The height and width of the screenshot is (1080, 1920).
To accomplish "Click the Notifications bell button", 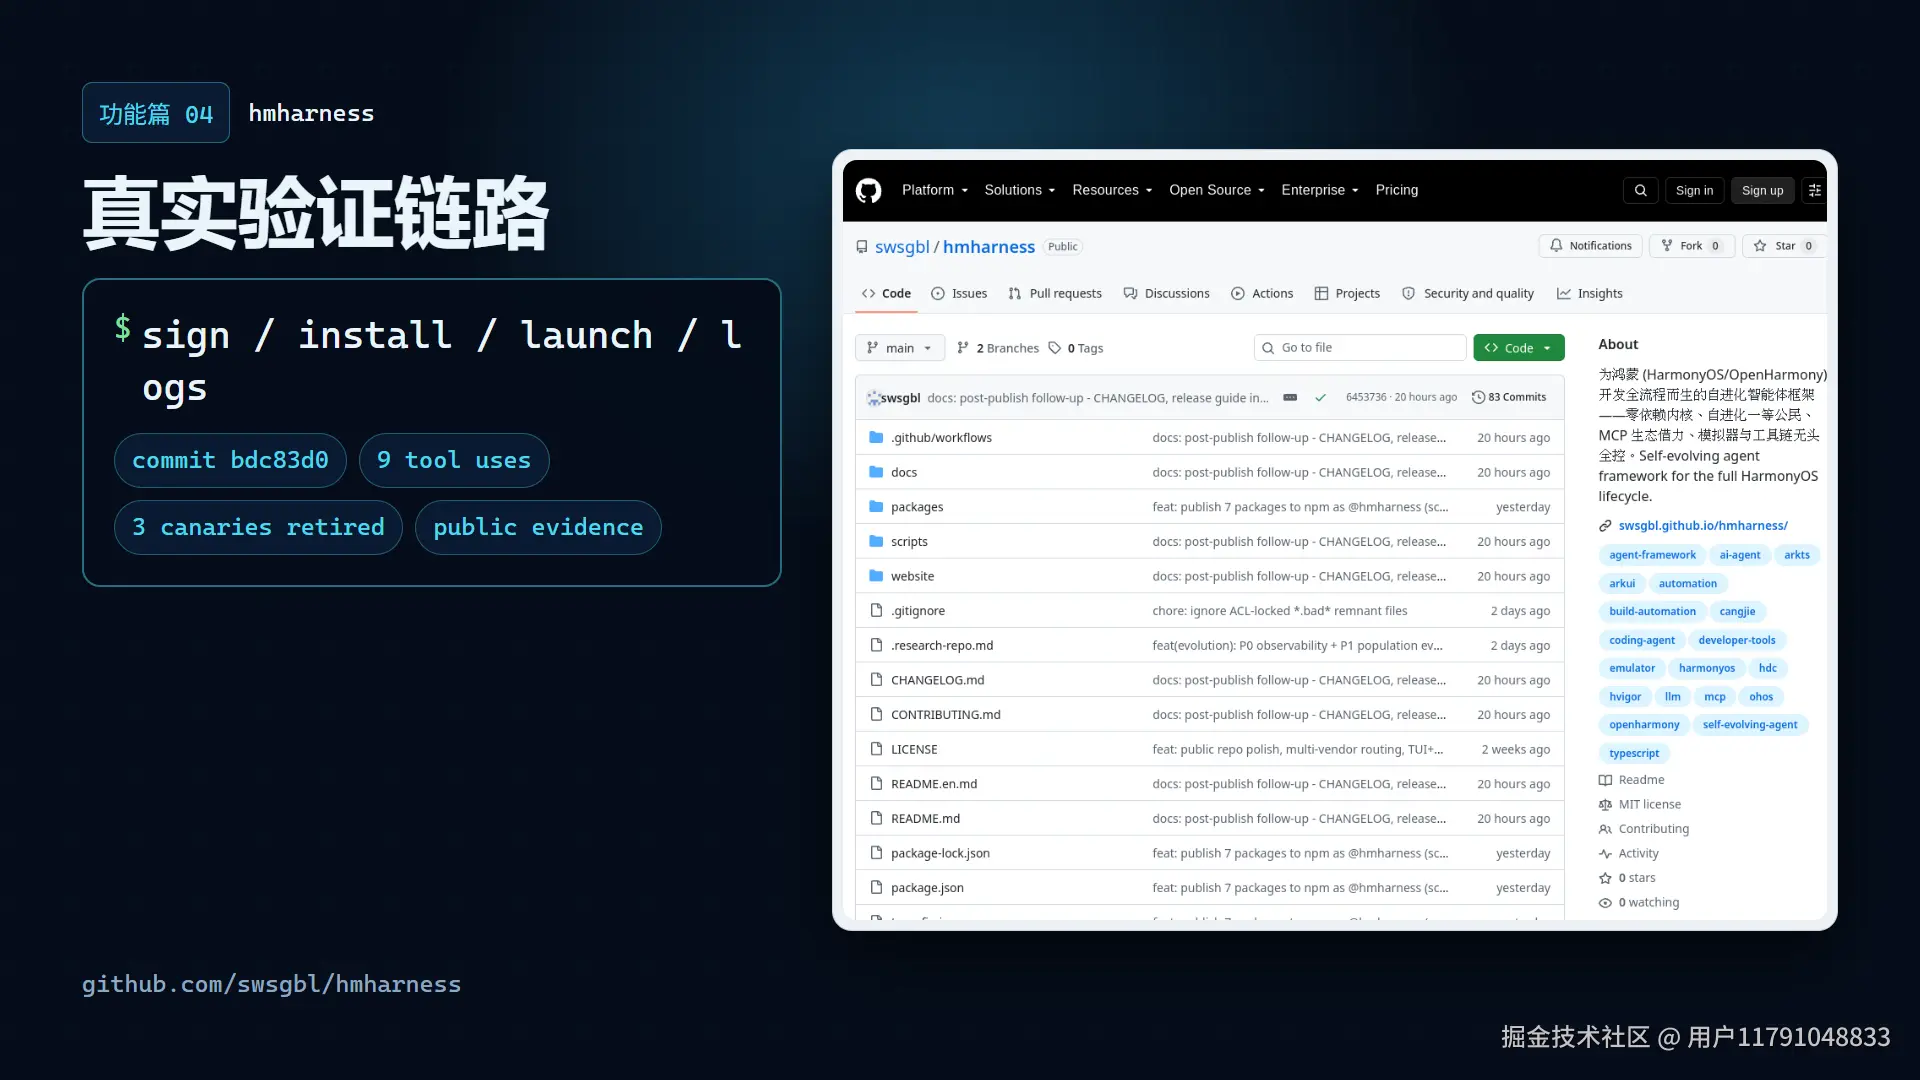I will click(x=1590, y=246).
